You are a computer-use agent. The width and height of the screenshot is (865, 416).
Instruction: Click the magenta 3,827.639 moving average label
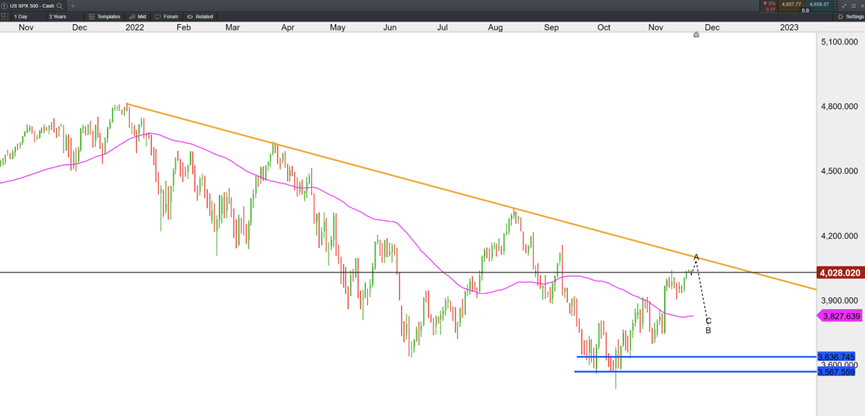click(839, 316)
